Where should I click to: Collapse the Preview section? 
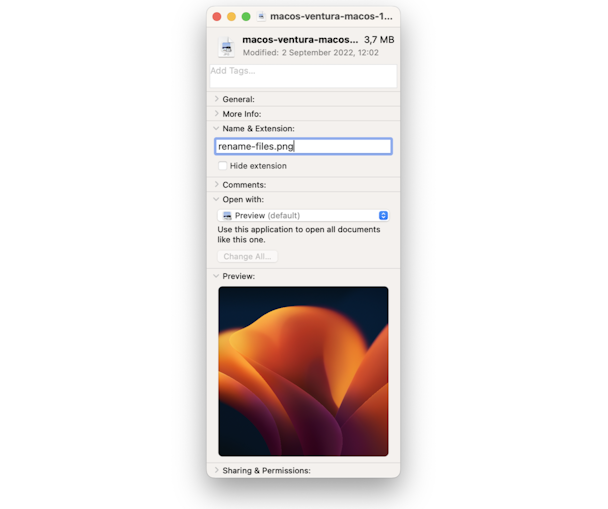pos(216,276)
